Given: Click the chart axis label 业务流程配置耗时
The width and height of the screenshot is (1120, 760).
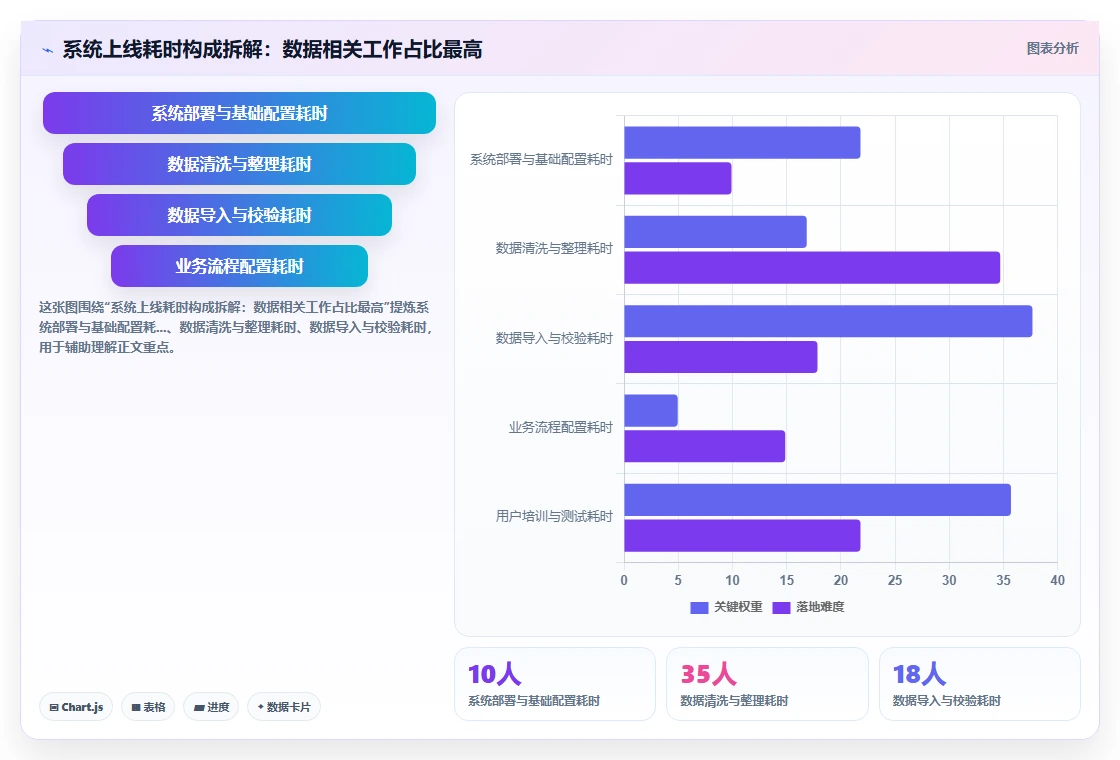Looking at the screenshot, I should (x=561, y=427).
